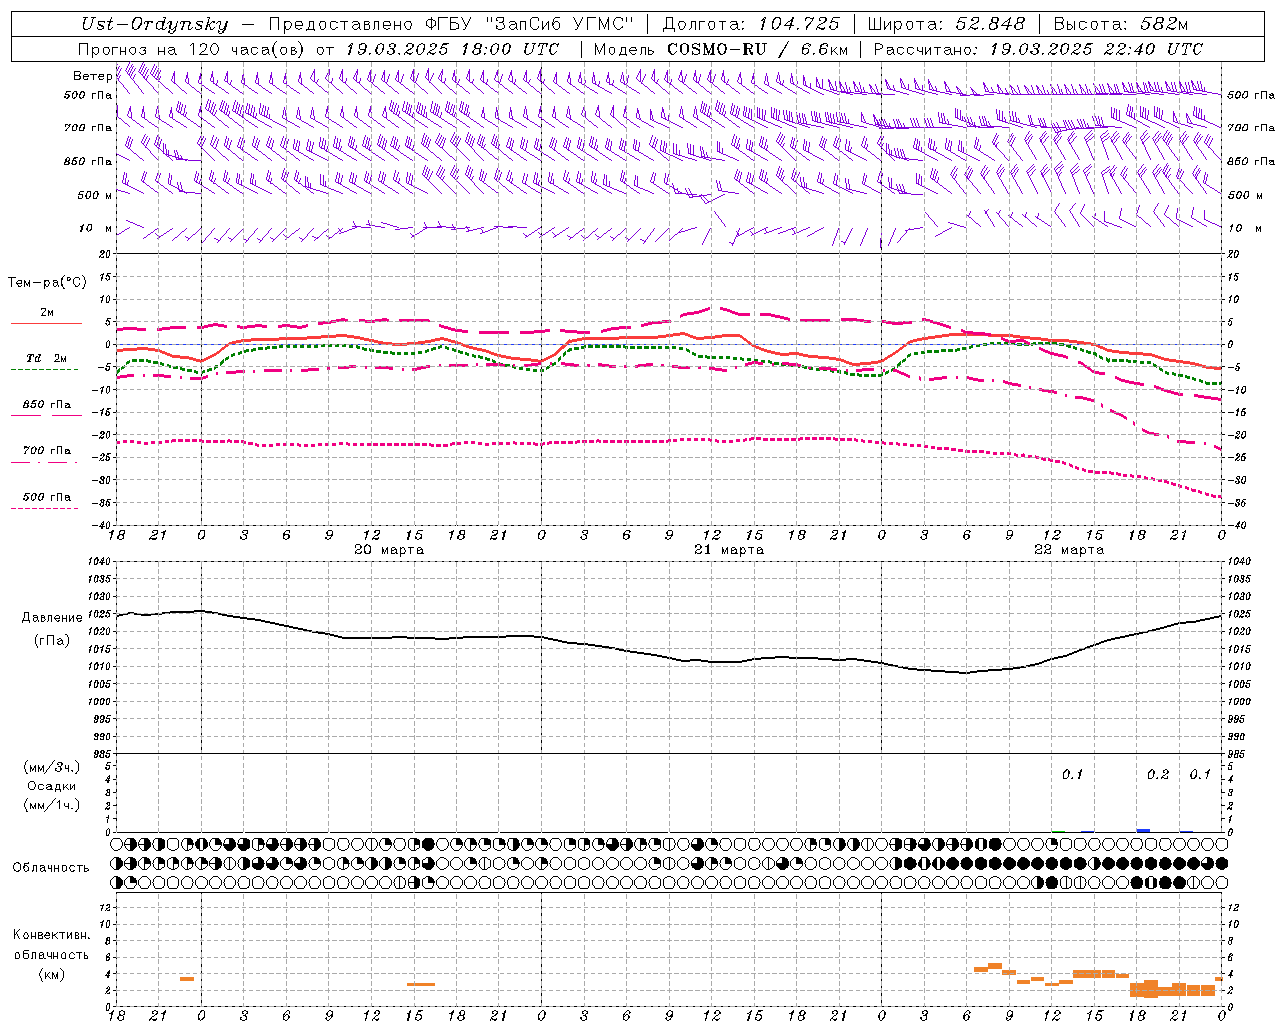
Task: Click the 22 марта date label
Action: point(1069,549)
